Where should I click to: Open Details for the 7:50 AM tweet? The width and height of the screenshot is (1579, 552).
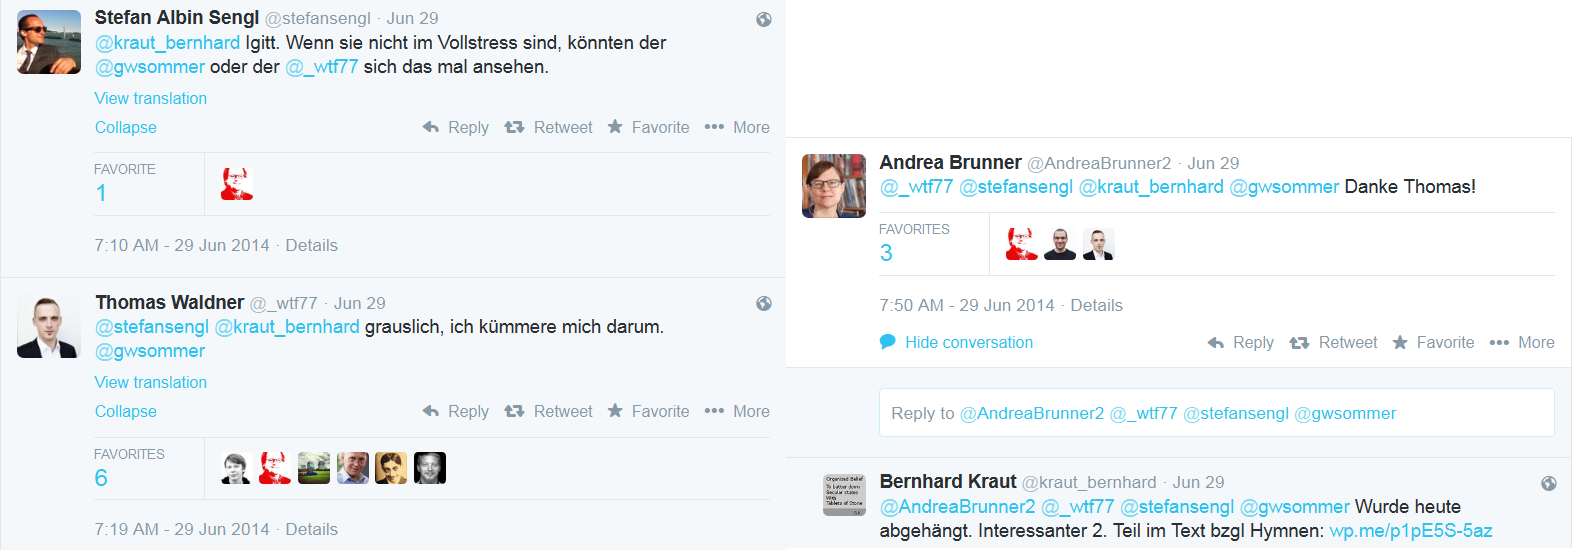1096,306
